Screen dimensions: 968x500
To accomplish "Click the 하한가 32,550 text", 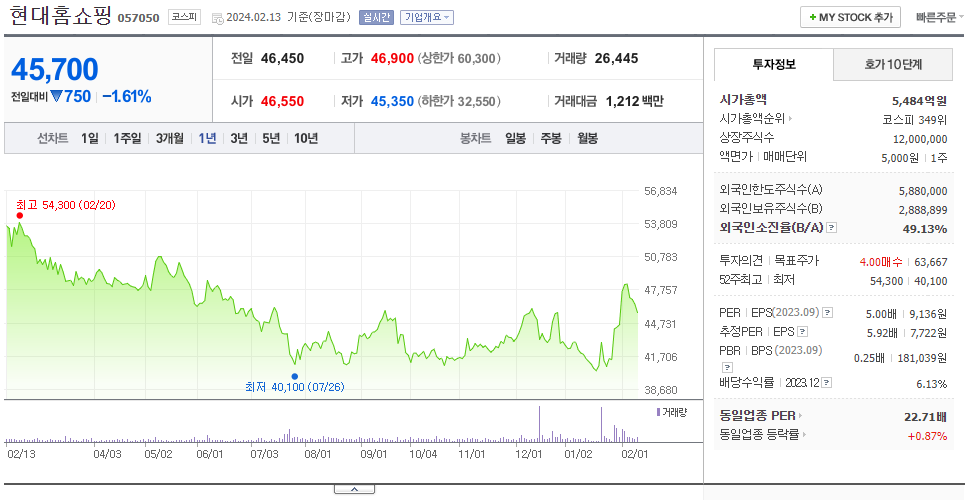I will coord(459,101).
